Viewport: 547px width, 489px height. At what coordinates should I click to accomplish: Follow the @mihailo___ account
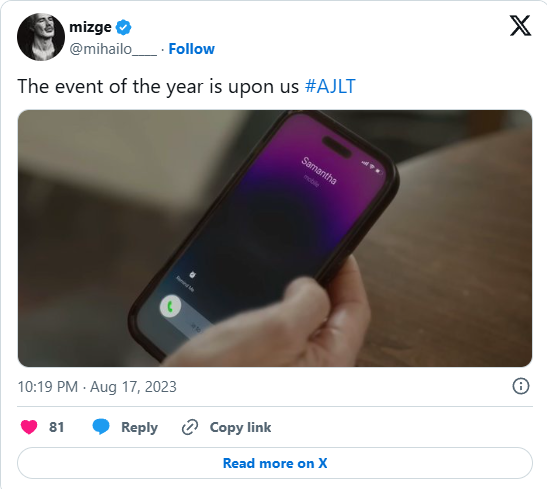pyautogui.click(x=192, y=49)
